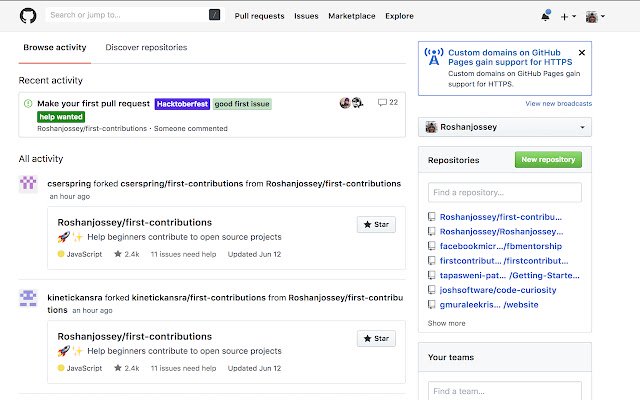Click star count icon in kinetickansra's card
The image size is (640, 400).
118,368
